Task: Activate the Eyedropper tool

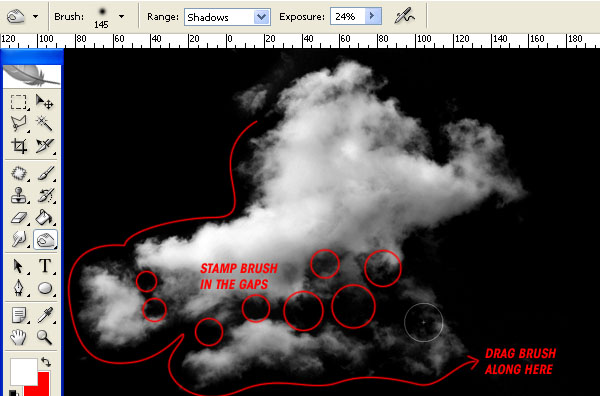Action: pos(45,315)
